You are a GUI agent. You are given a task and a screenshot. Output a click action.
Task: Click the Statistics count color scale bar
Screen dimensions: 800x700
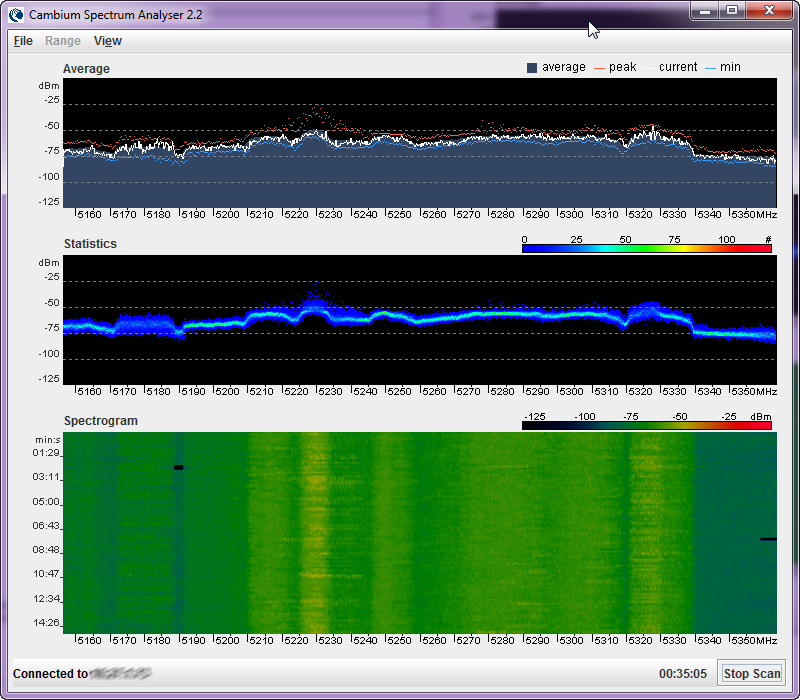tap(647, 249)
